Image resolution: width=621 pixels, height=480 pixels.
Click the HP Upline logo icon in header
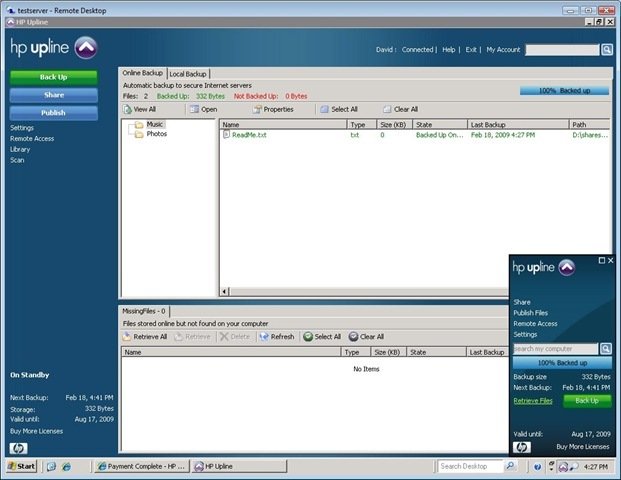click(x=86, y=48)
